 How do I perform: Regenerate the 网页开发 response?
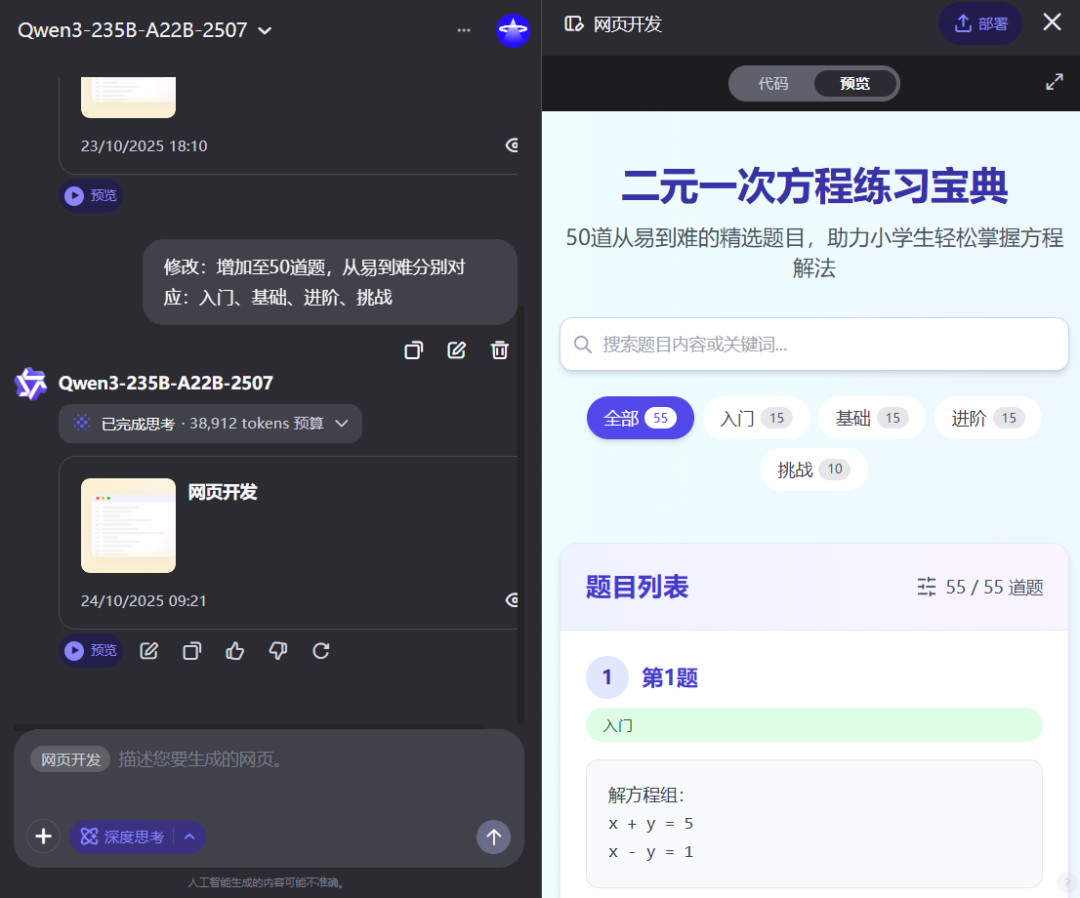[320, 651]
